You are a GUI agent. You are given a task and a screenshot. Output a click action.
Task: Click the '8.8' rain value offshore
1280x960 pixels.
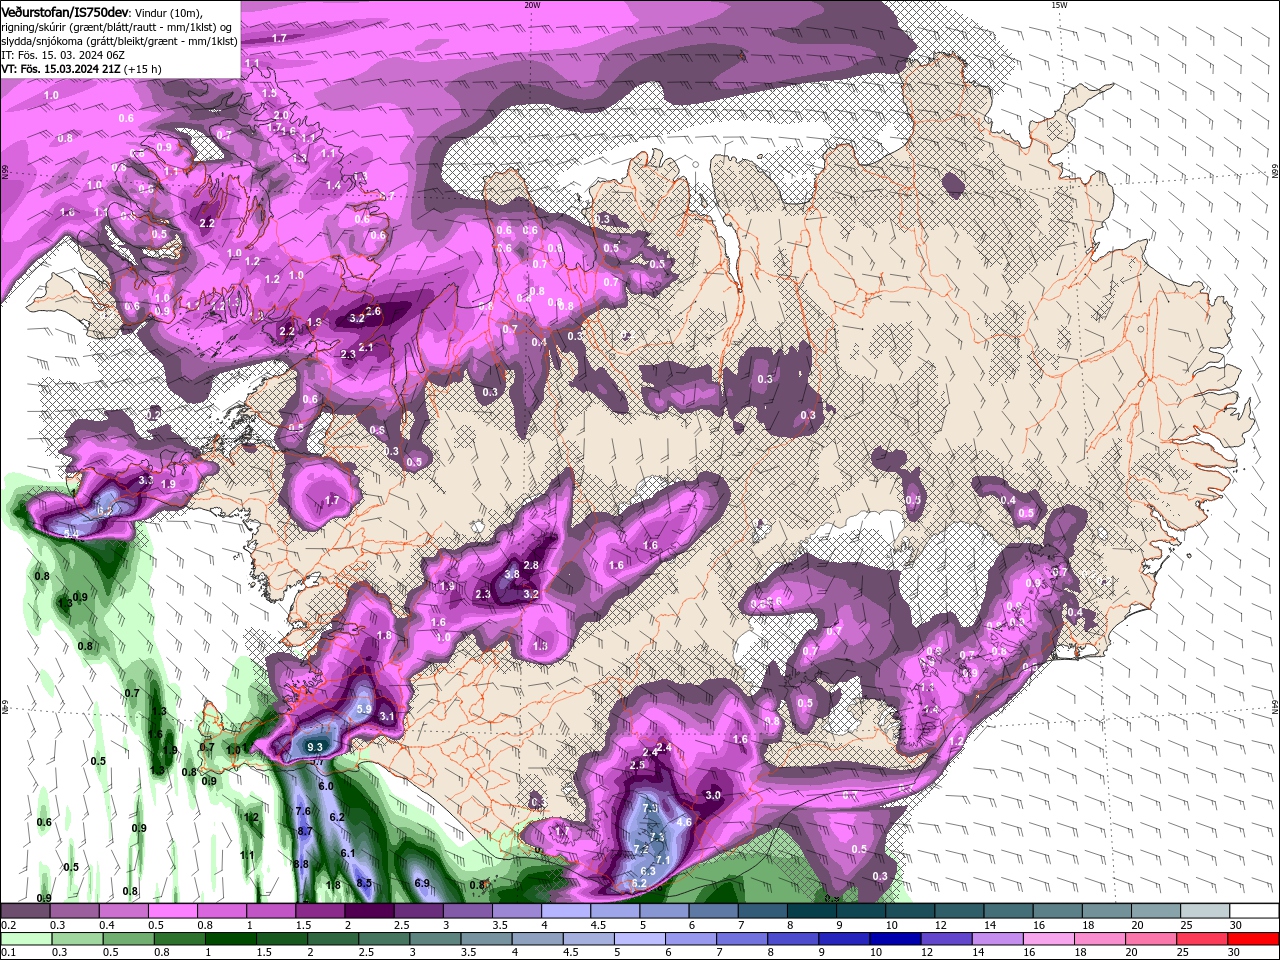tap(300, 863)
